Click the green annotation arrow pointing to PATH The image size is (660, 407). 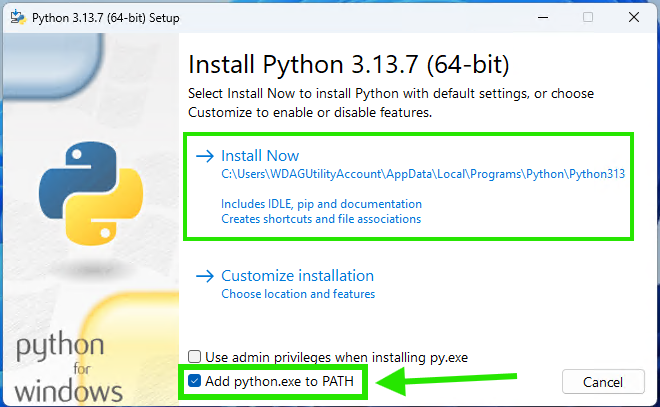[450, 381]
